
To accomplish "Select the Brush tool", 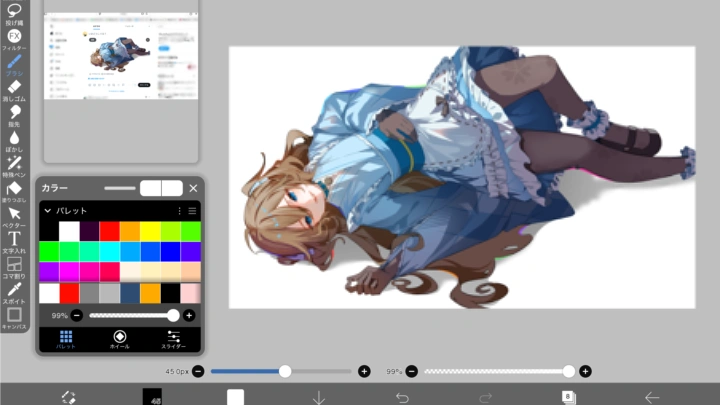I will [14, 65].
